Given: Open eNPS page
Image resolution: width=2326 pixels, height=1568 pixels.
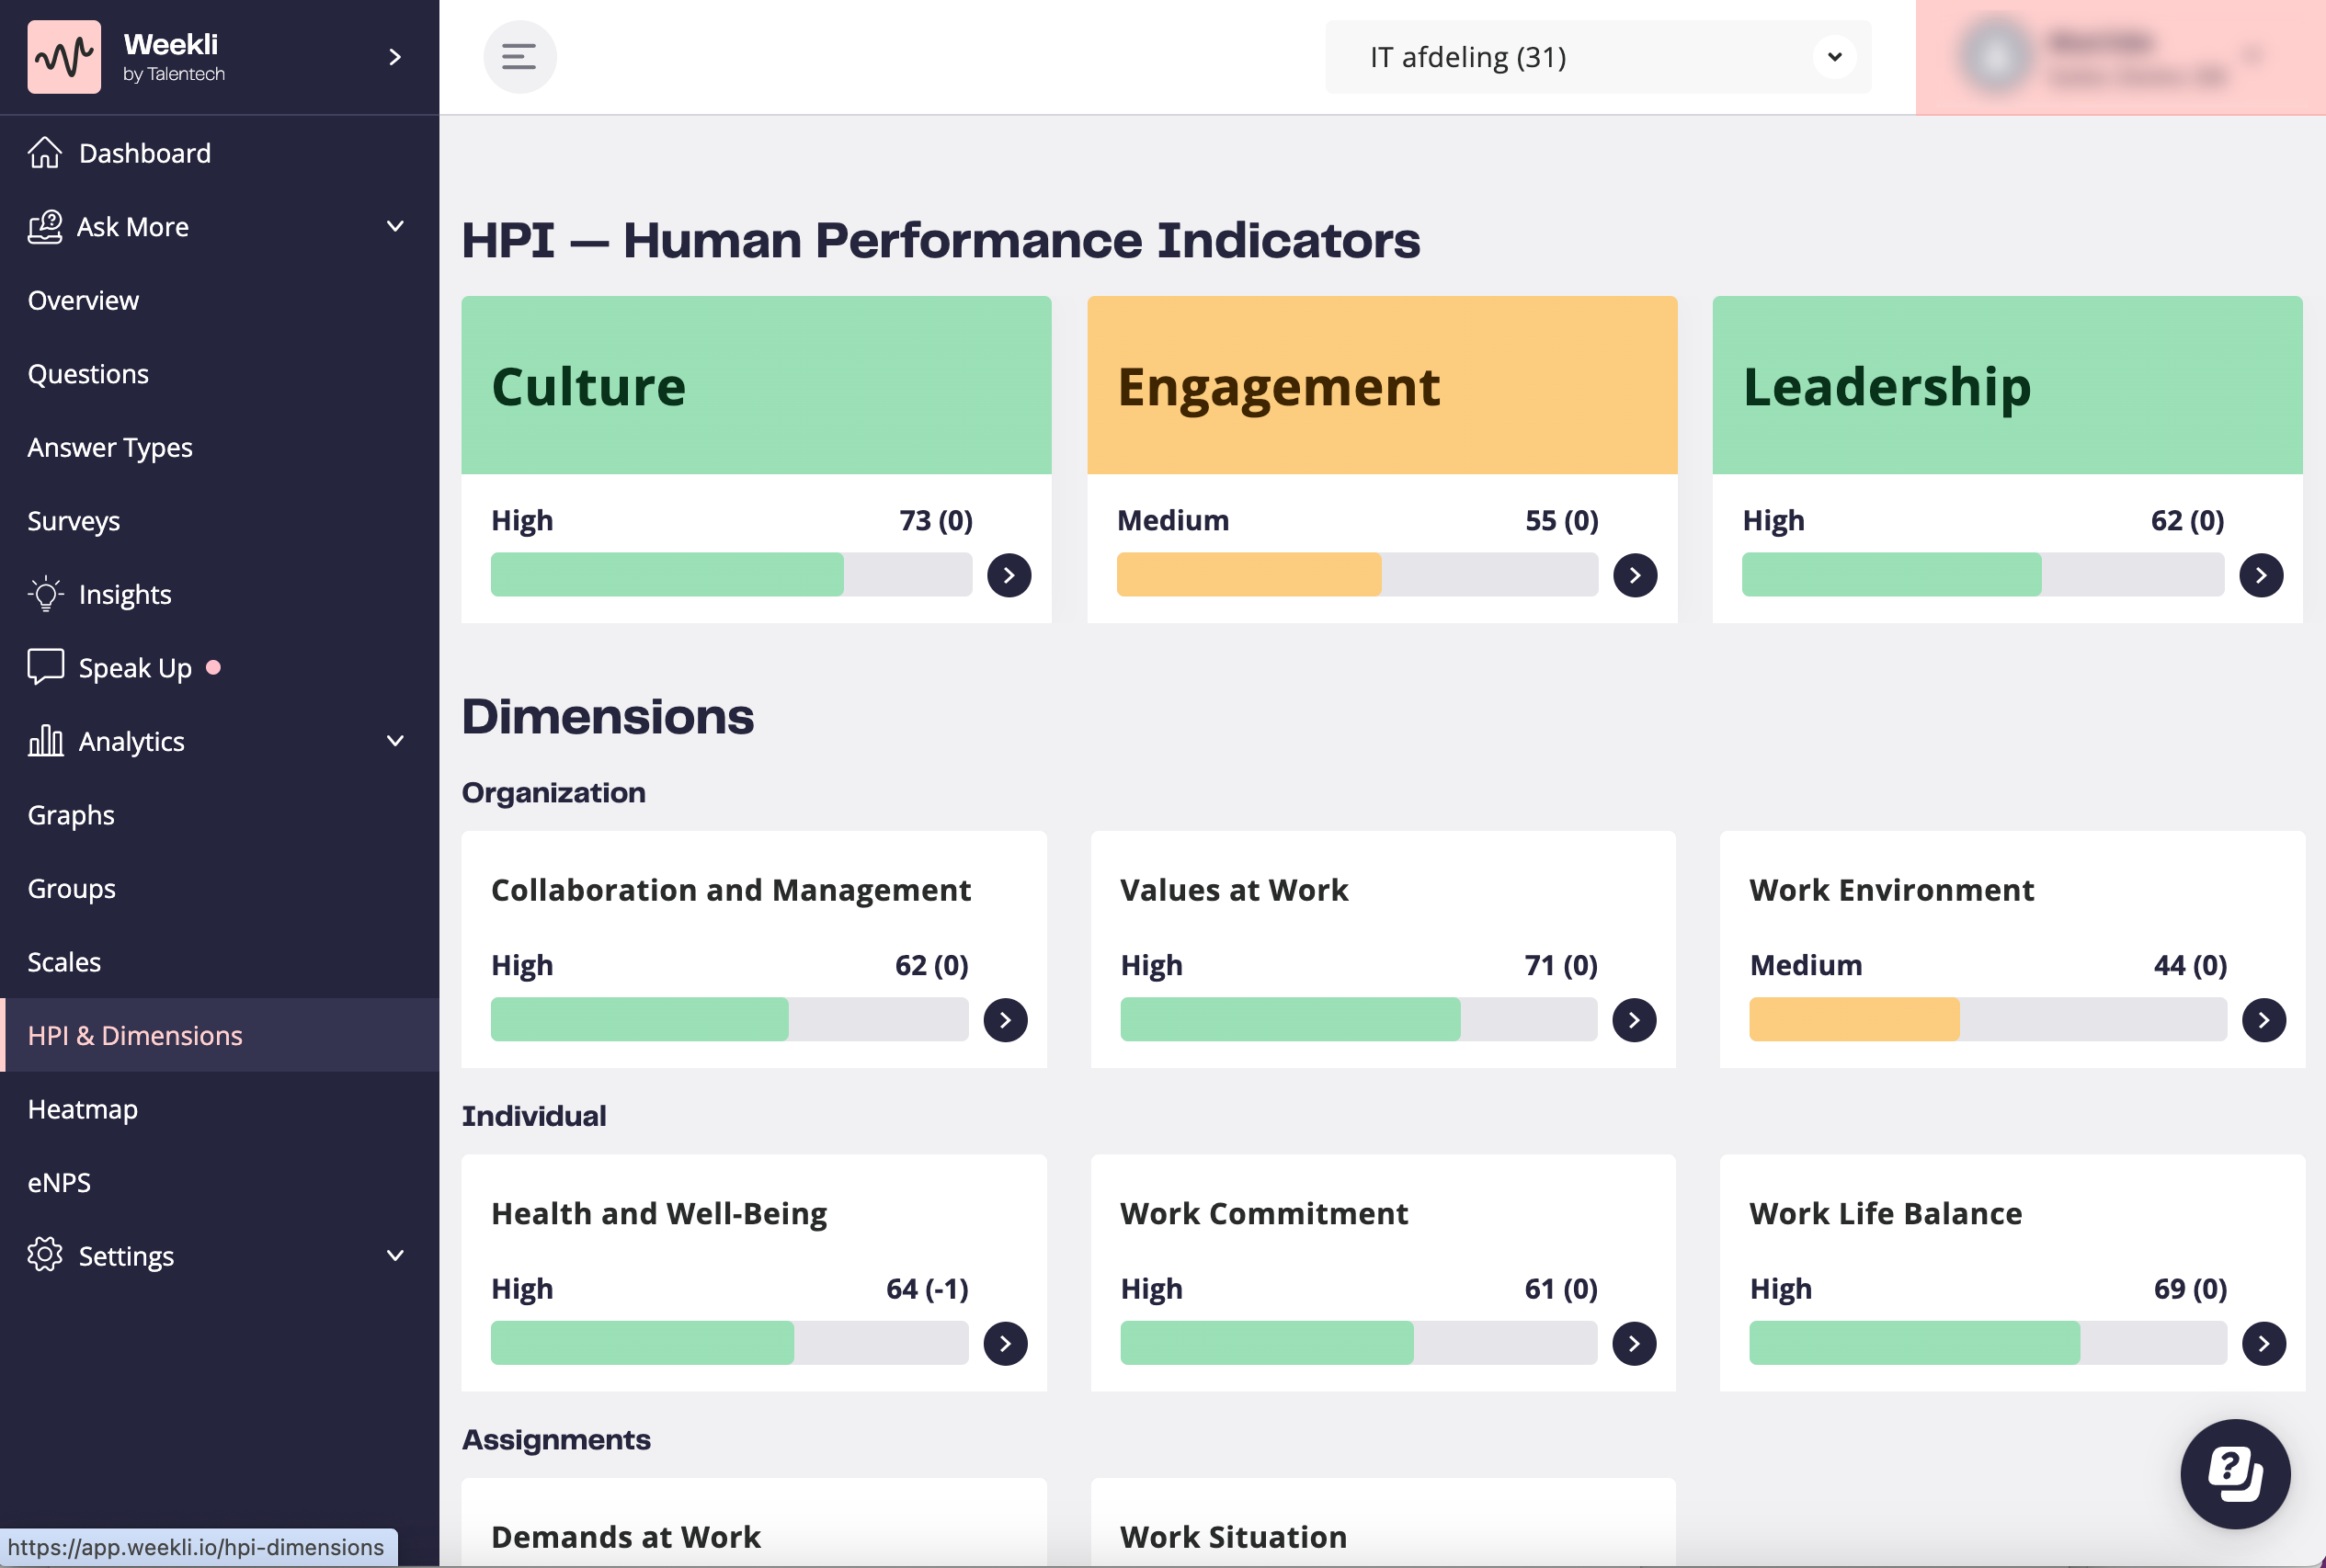Looking at the screenshot, I should [59, 1182].
